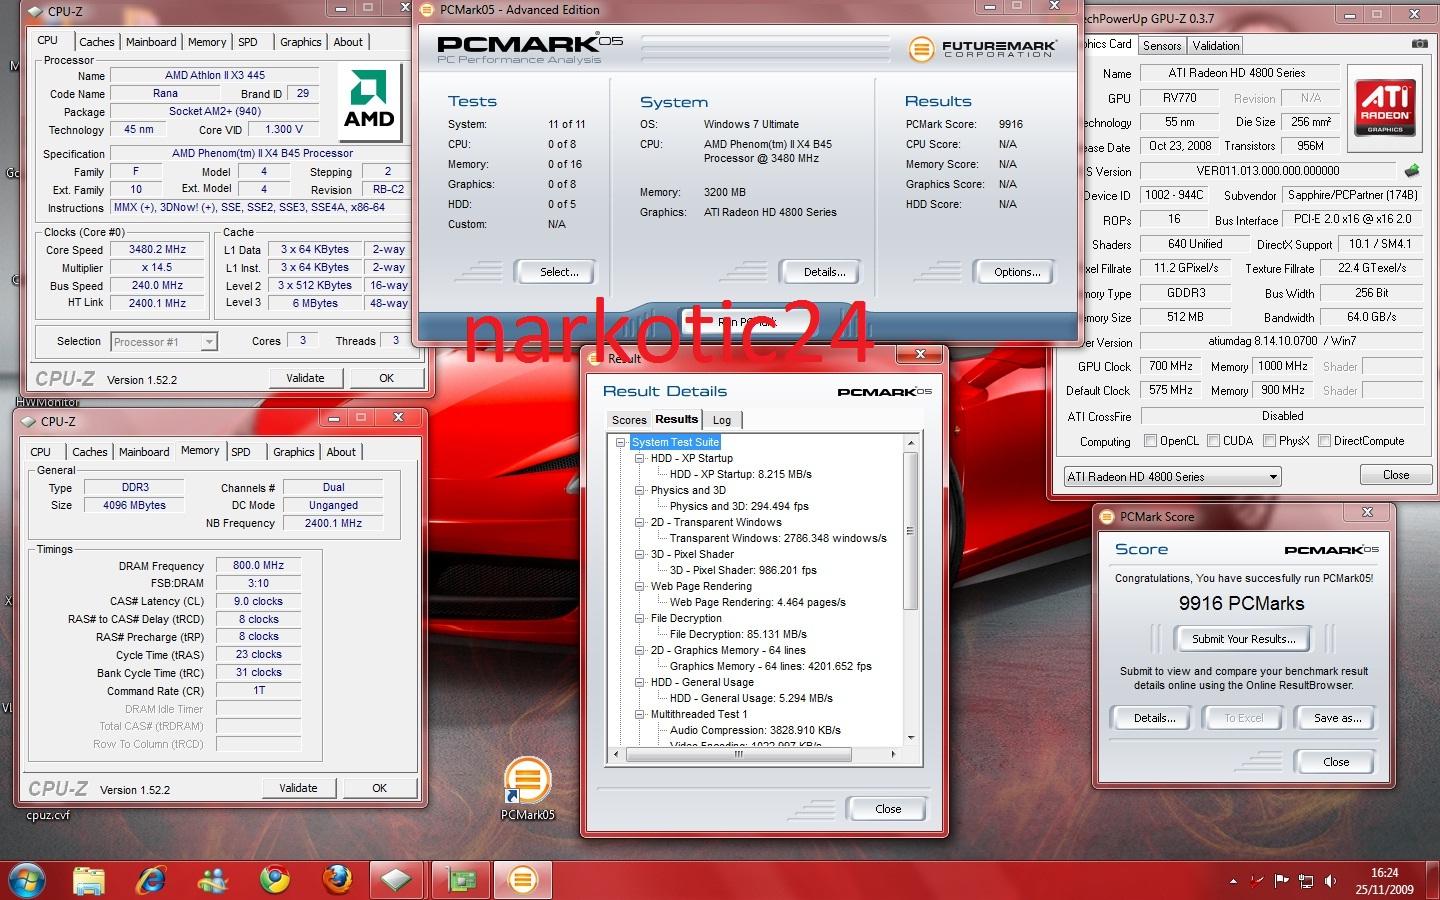This screenshot has height=900, width=1440.
Task: Switch to the PCMark05 taskbar button
Action: (523, 880)
